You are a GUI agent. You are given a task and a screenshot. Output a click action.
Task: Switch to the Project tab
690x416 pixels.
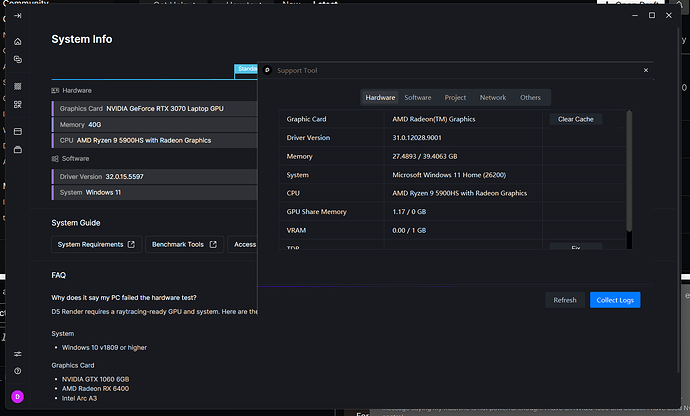coord(455,98)
